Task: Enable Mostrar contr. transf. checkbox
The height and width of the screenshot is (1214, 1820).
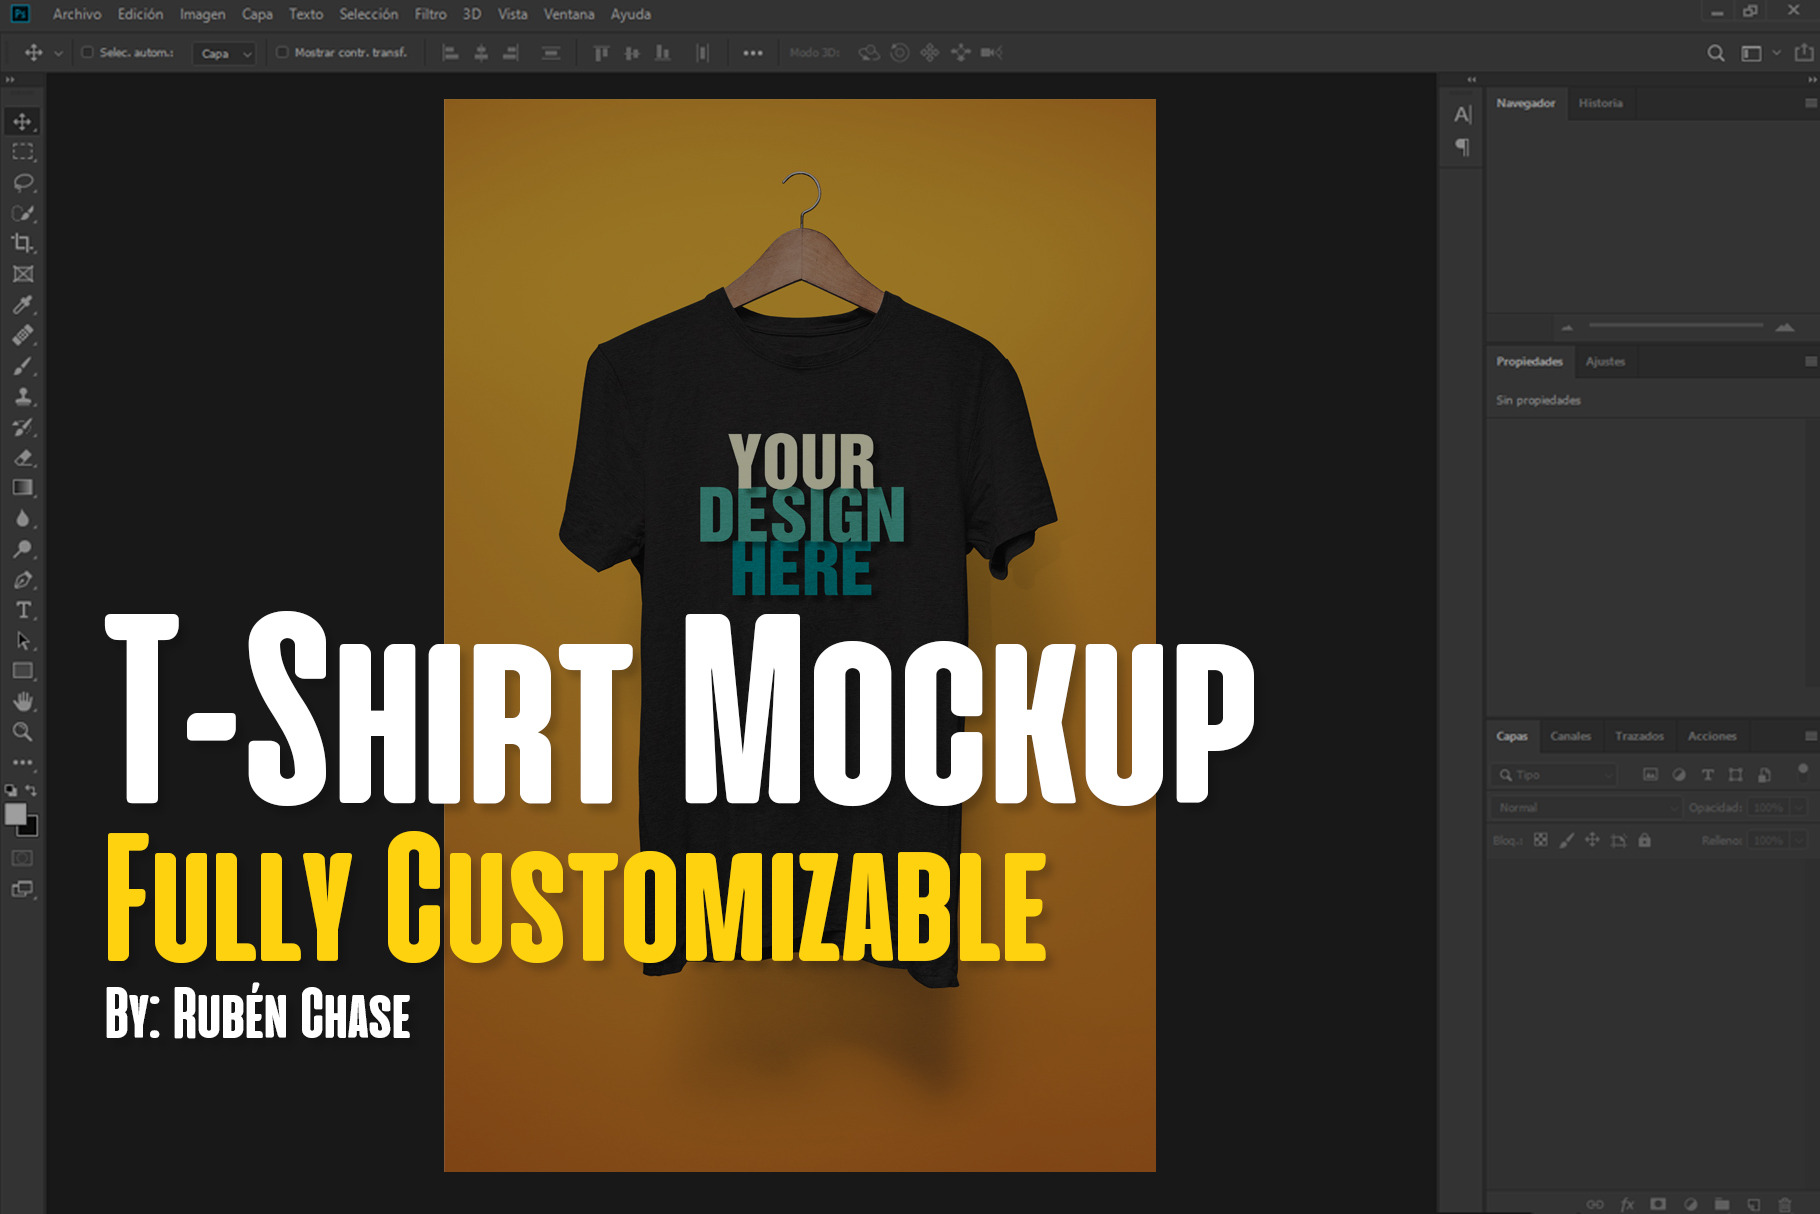Action: point(282,52)
